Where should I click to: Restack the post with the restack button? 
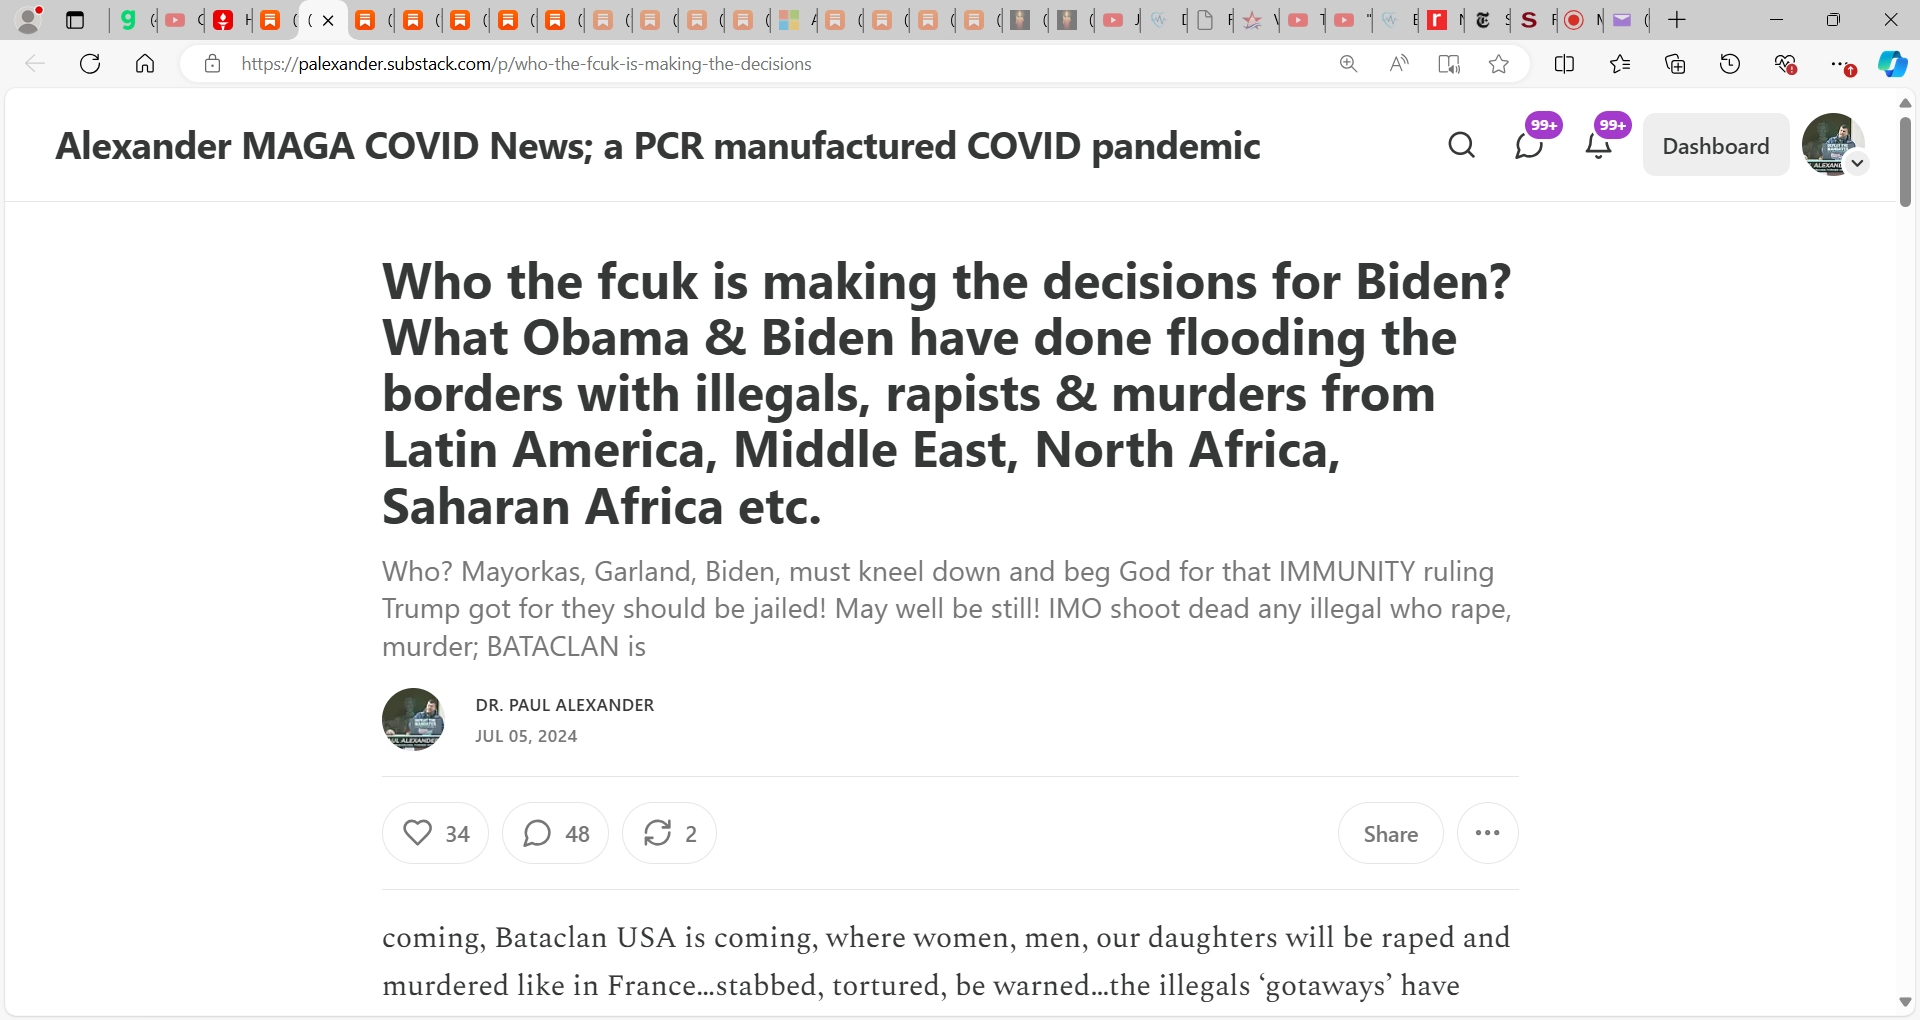669,833
